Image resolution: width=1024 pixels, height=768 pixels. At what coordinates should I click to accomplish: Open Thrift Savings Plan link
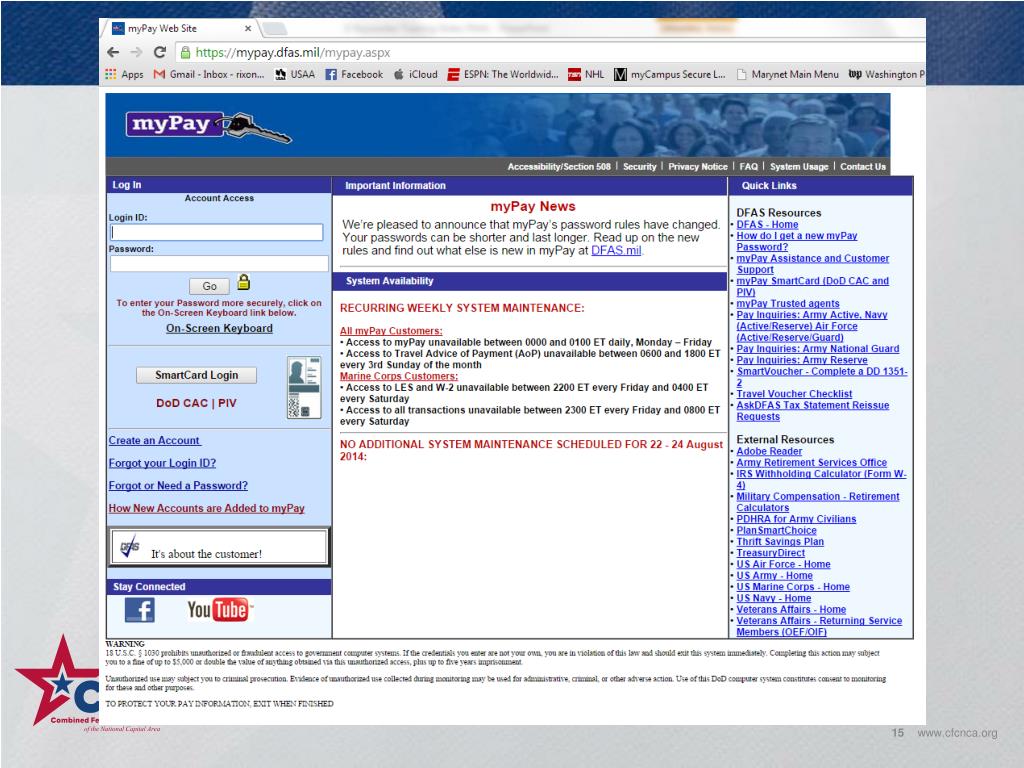coord(780,541)
